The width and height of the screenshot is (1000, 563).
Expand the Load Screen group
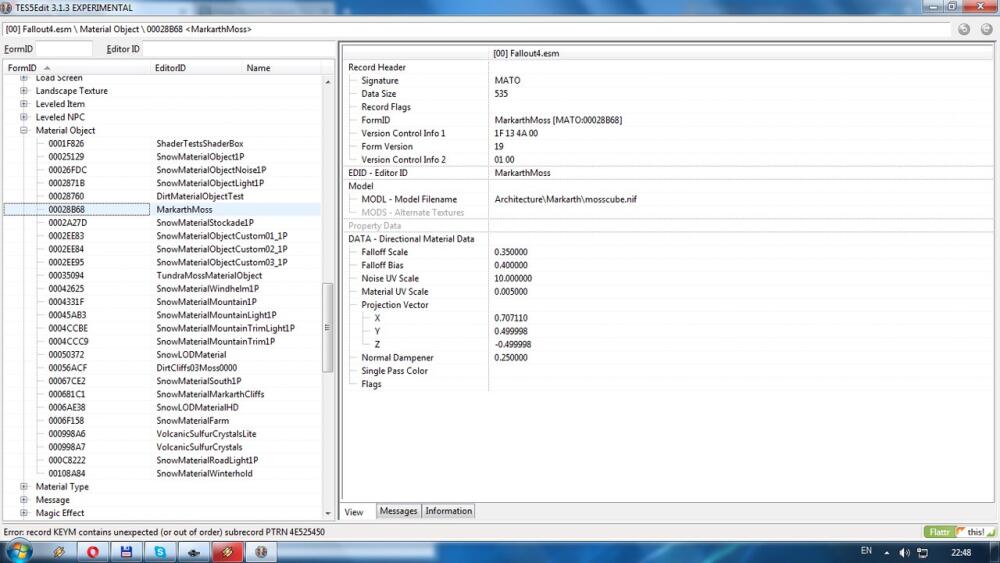pyautogui.click(x=24, y=78)
